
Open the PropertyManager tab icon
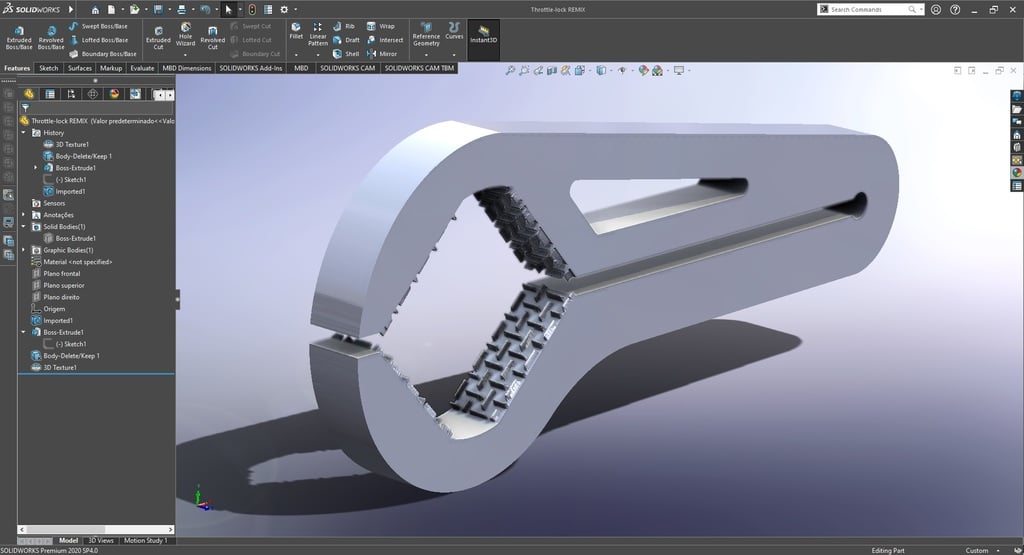click(50, 94)
